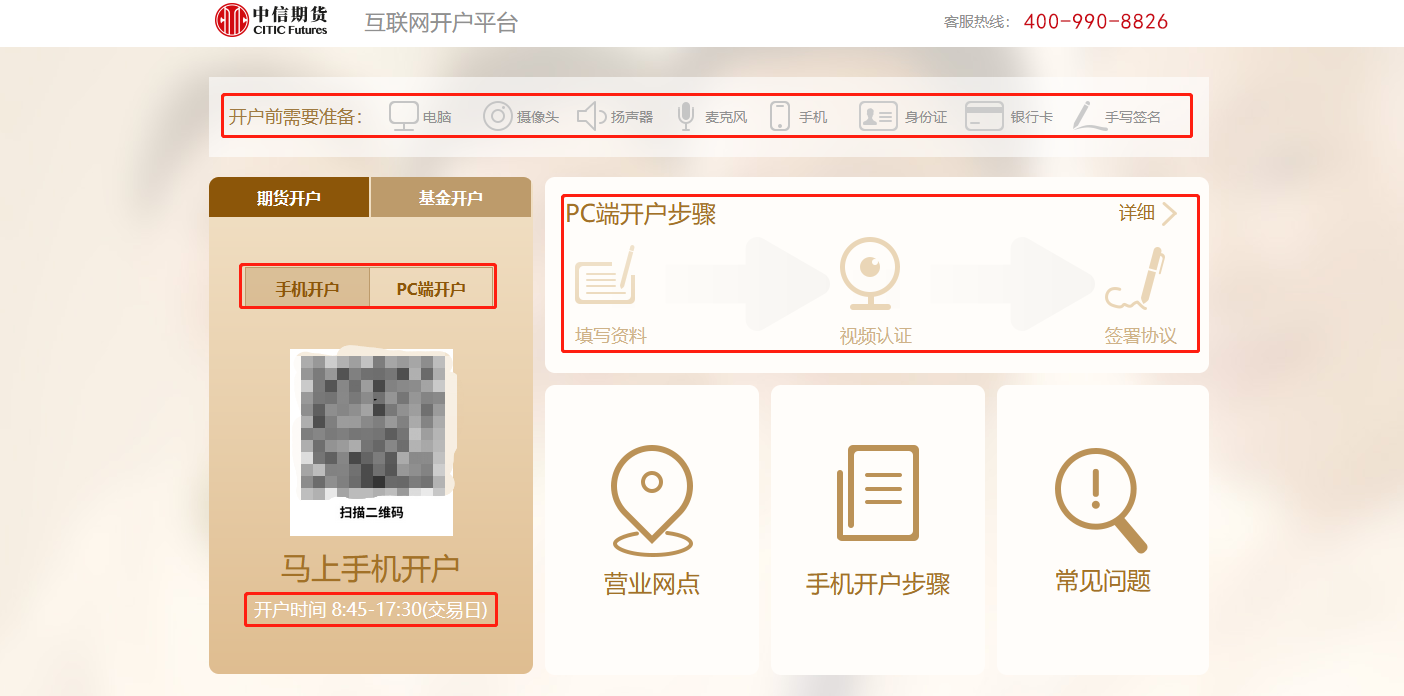Click the video verification webcam icon
Viewport: 1404px width, 696px height.
[869, 274]
